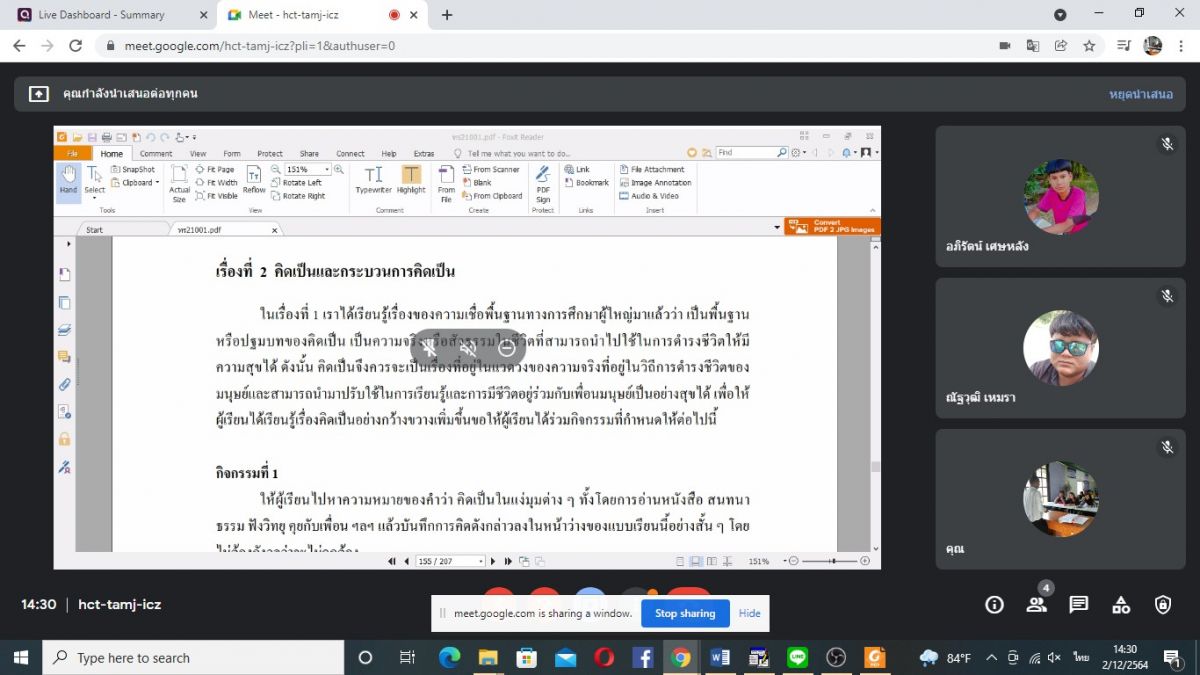The height and width of the screenshot is (675, 1200).
Task: Expand the page number dropdown
Action: [481, 562]
